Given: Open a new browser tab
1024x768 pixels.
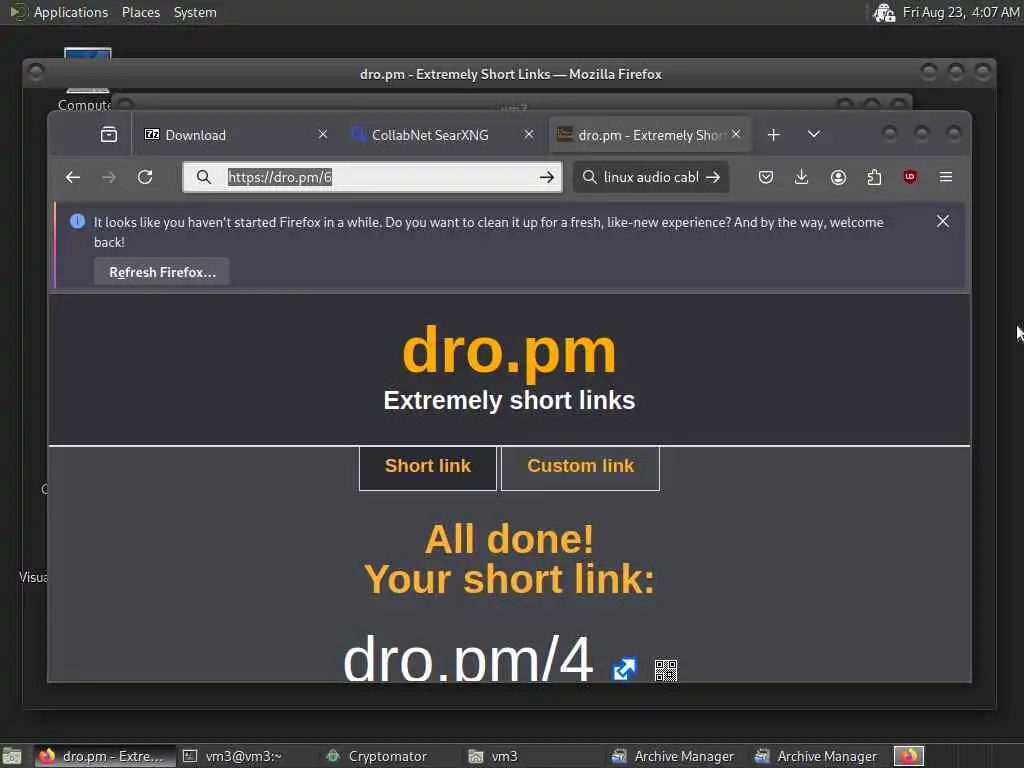Looking at the screenshot, I should point(774,135).
